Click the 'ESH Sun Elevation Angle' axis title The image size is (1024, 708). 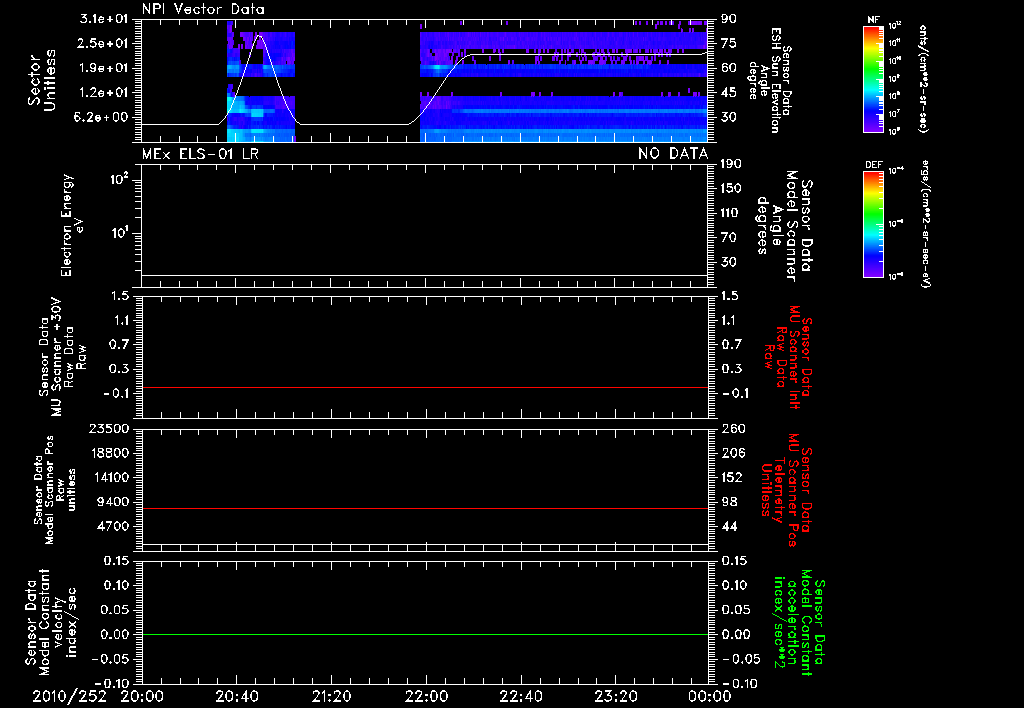769,80
